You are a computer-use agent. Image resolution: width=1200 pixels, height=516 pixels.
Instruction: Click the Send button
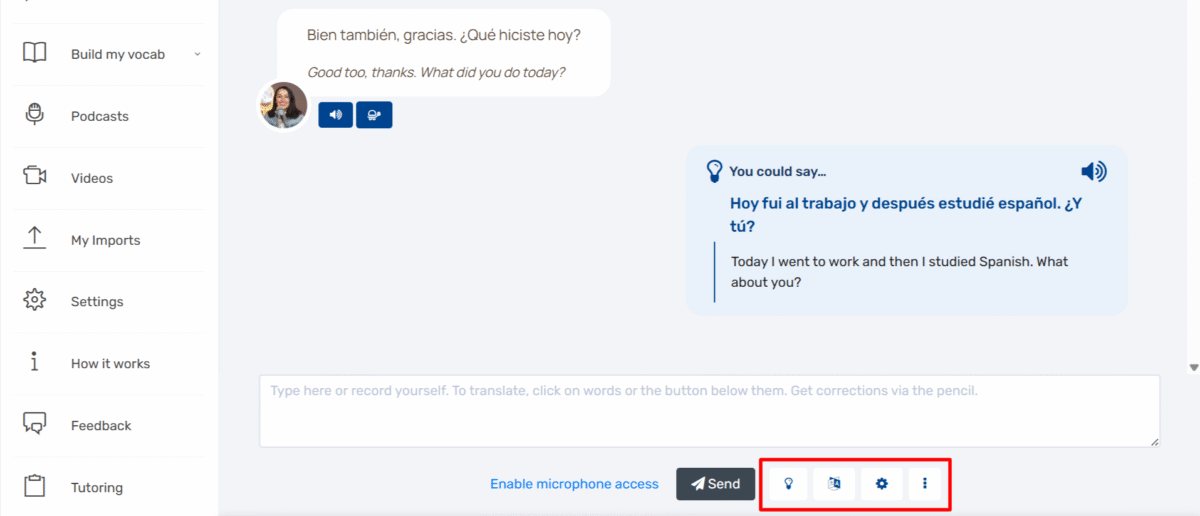[715, 484]
